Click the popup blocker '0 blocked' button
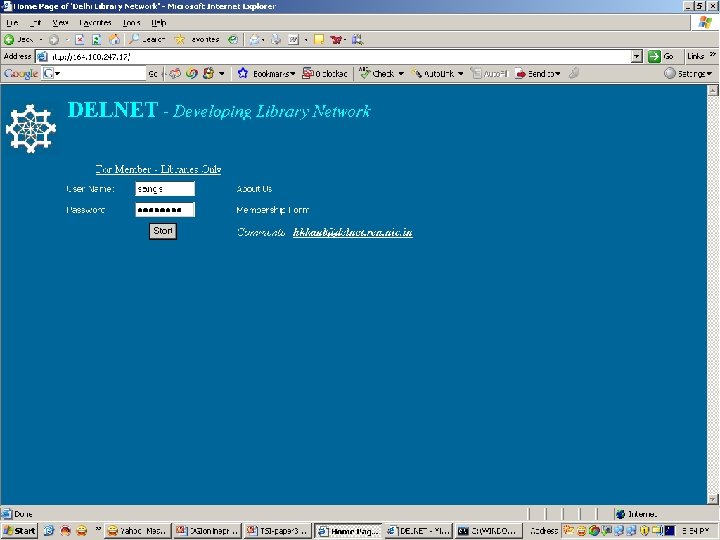This screenshot has width=720, height=540. click(x=325, y=73)
